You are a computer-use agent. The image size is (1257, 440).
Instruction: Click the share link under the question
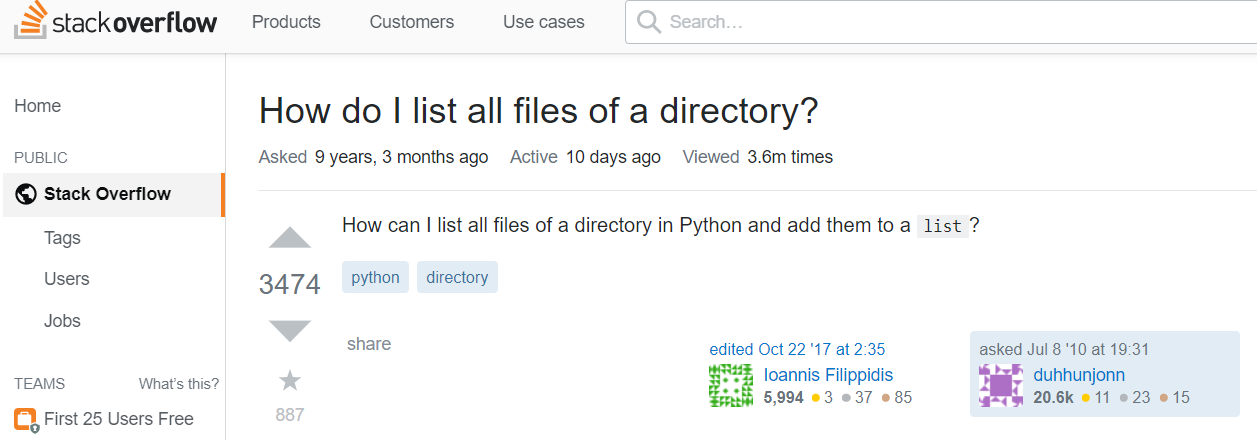pyautogui.click(x=368, y=344)
